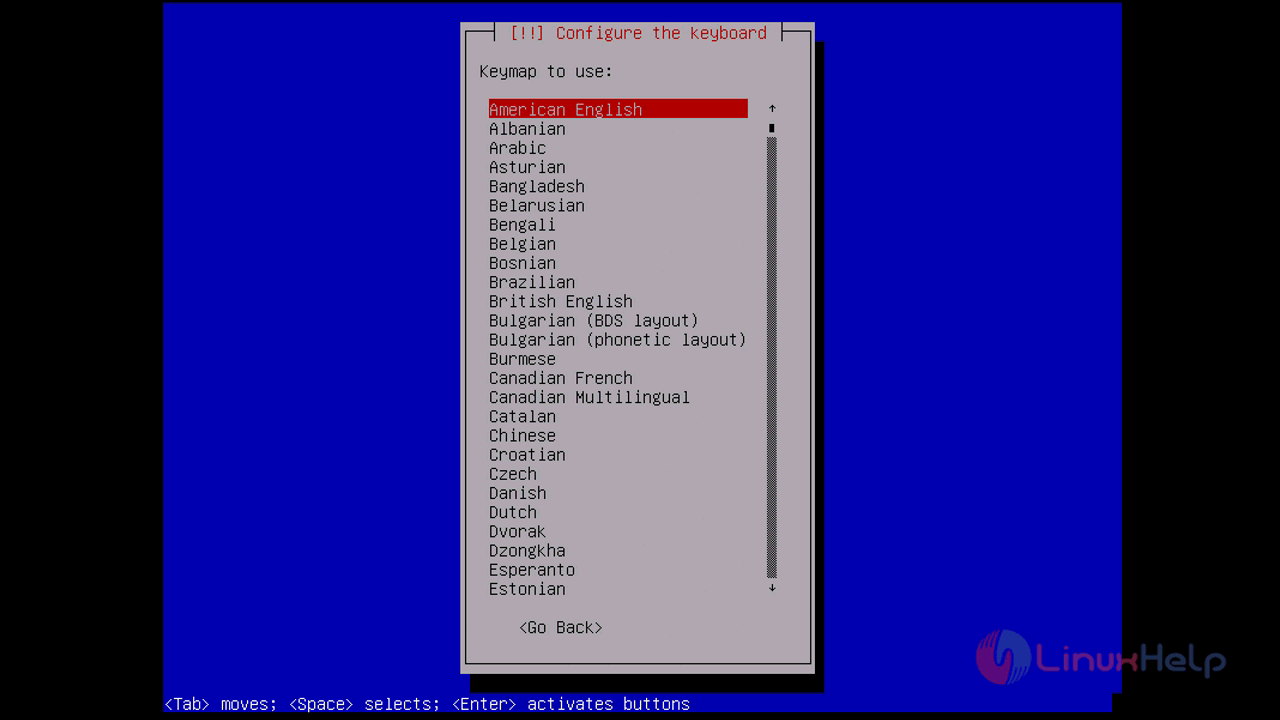
Task: Pick the Czech keymap
Action: tap(513, 474)
